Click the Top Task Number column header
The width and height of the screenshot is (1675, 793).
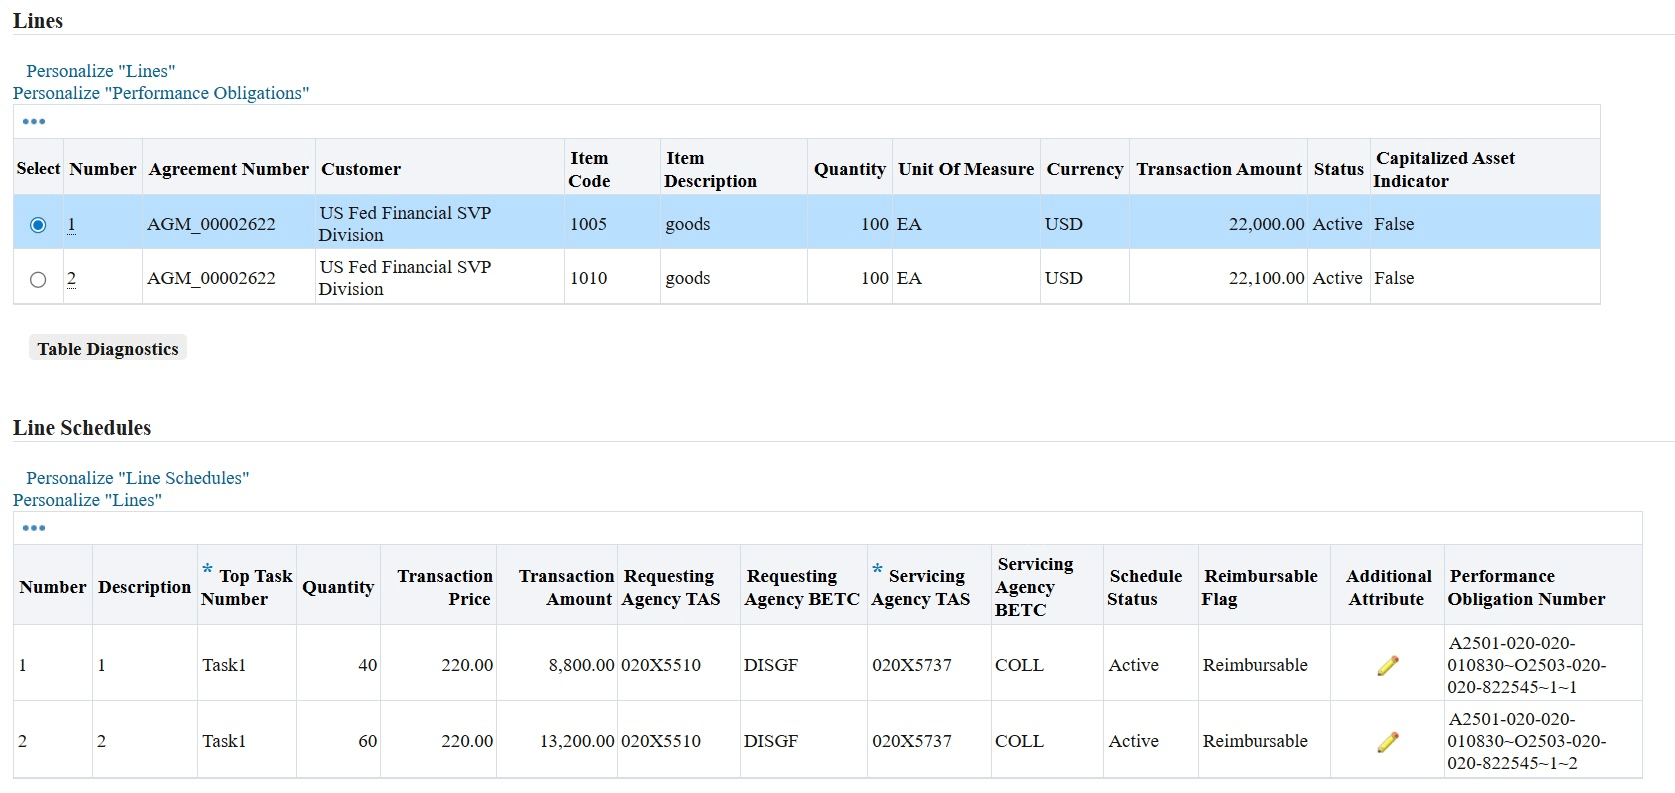(247, 587)
